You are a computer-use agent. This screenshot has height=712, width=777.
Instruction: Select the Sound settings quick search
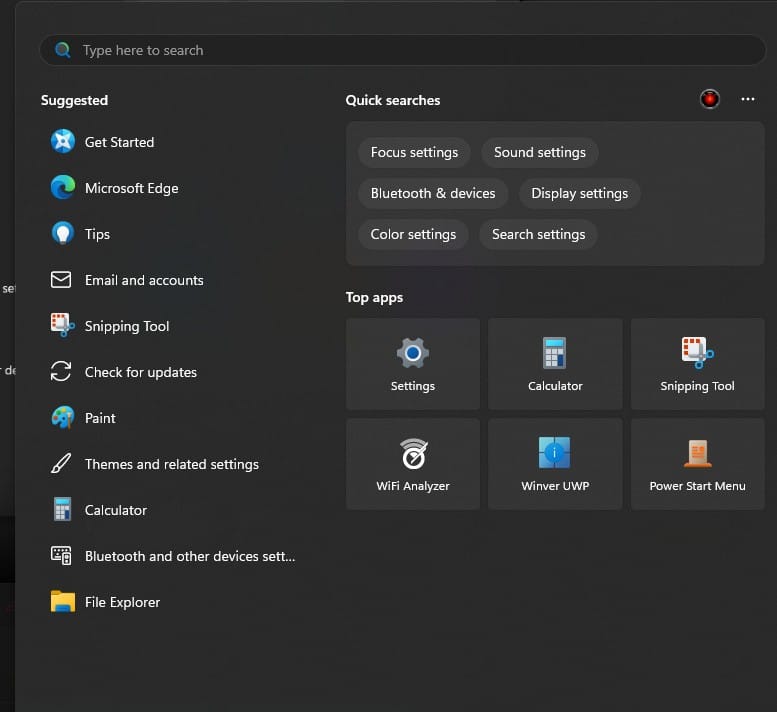click(x=540, y=152)
